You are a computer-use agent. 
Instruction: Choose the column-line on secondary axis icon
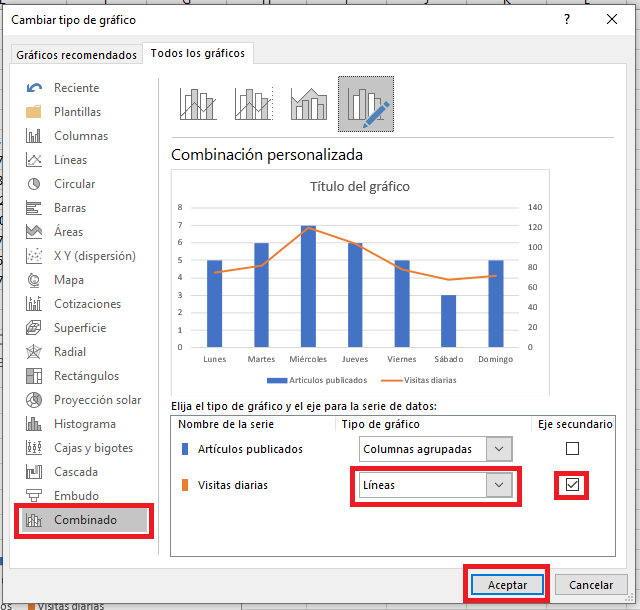(x=254, y=104)
